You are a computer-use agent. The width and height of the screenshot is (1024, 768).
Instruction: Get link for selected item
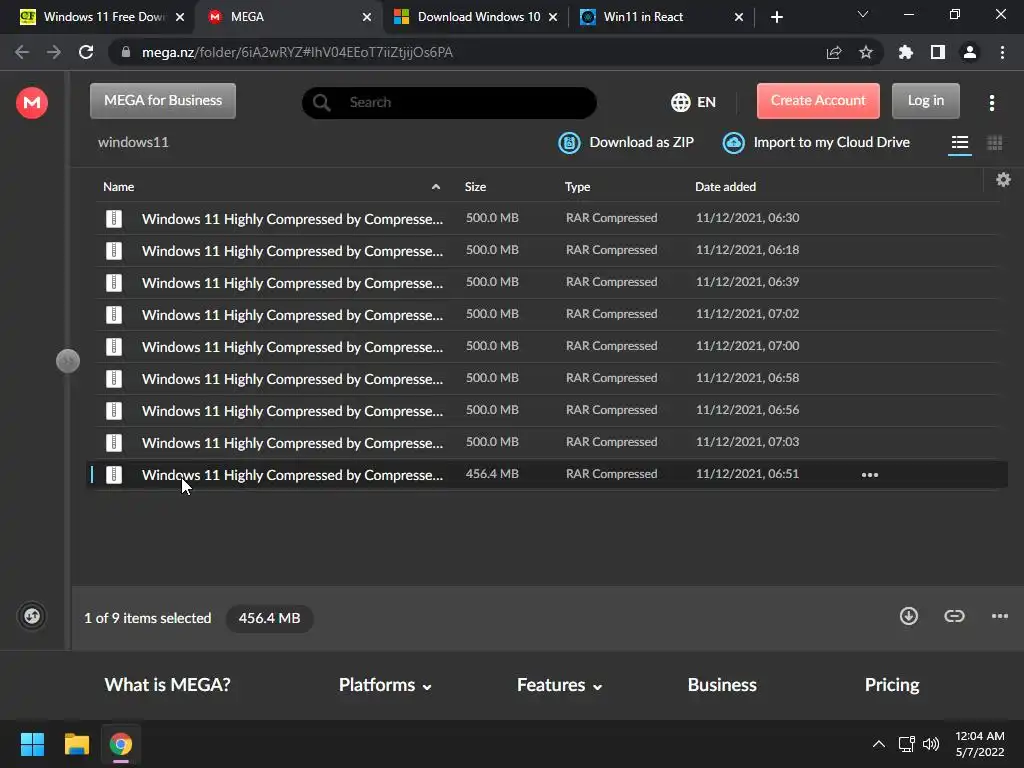point(954,616)
